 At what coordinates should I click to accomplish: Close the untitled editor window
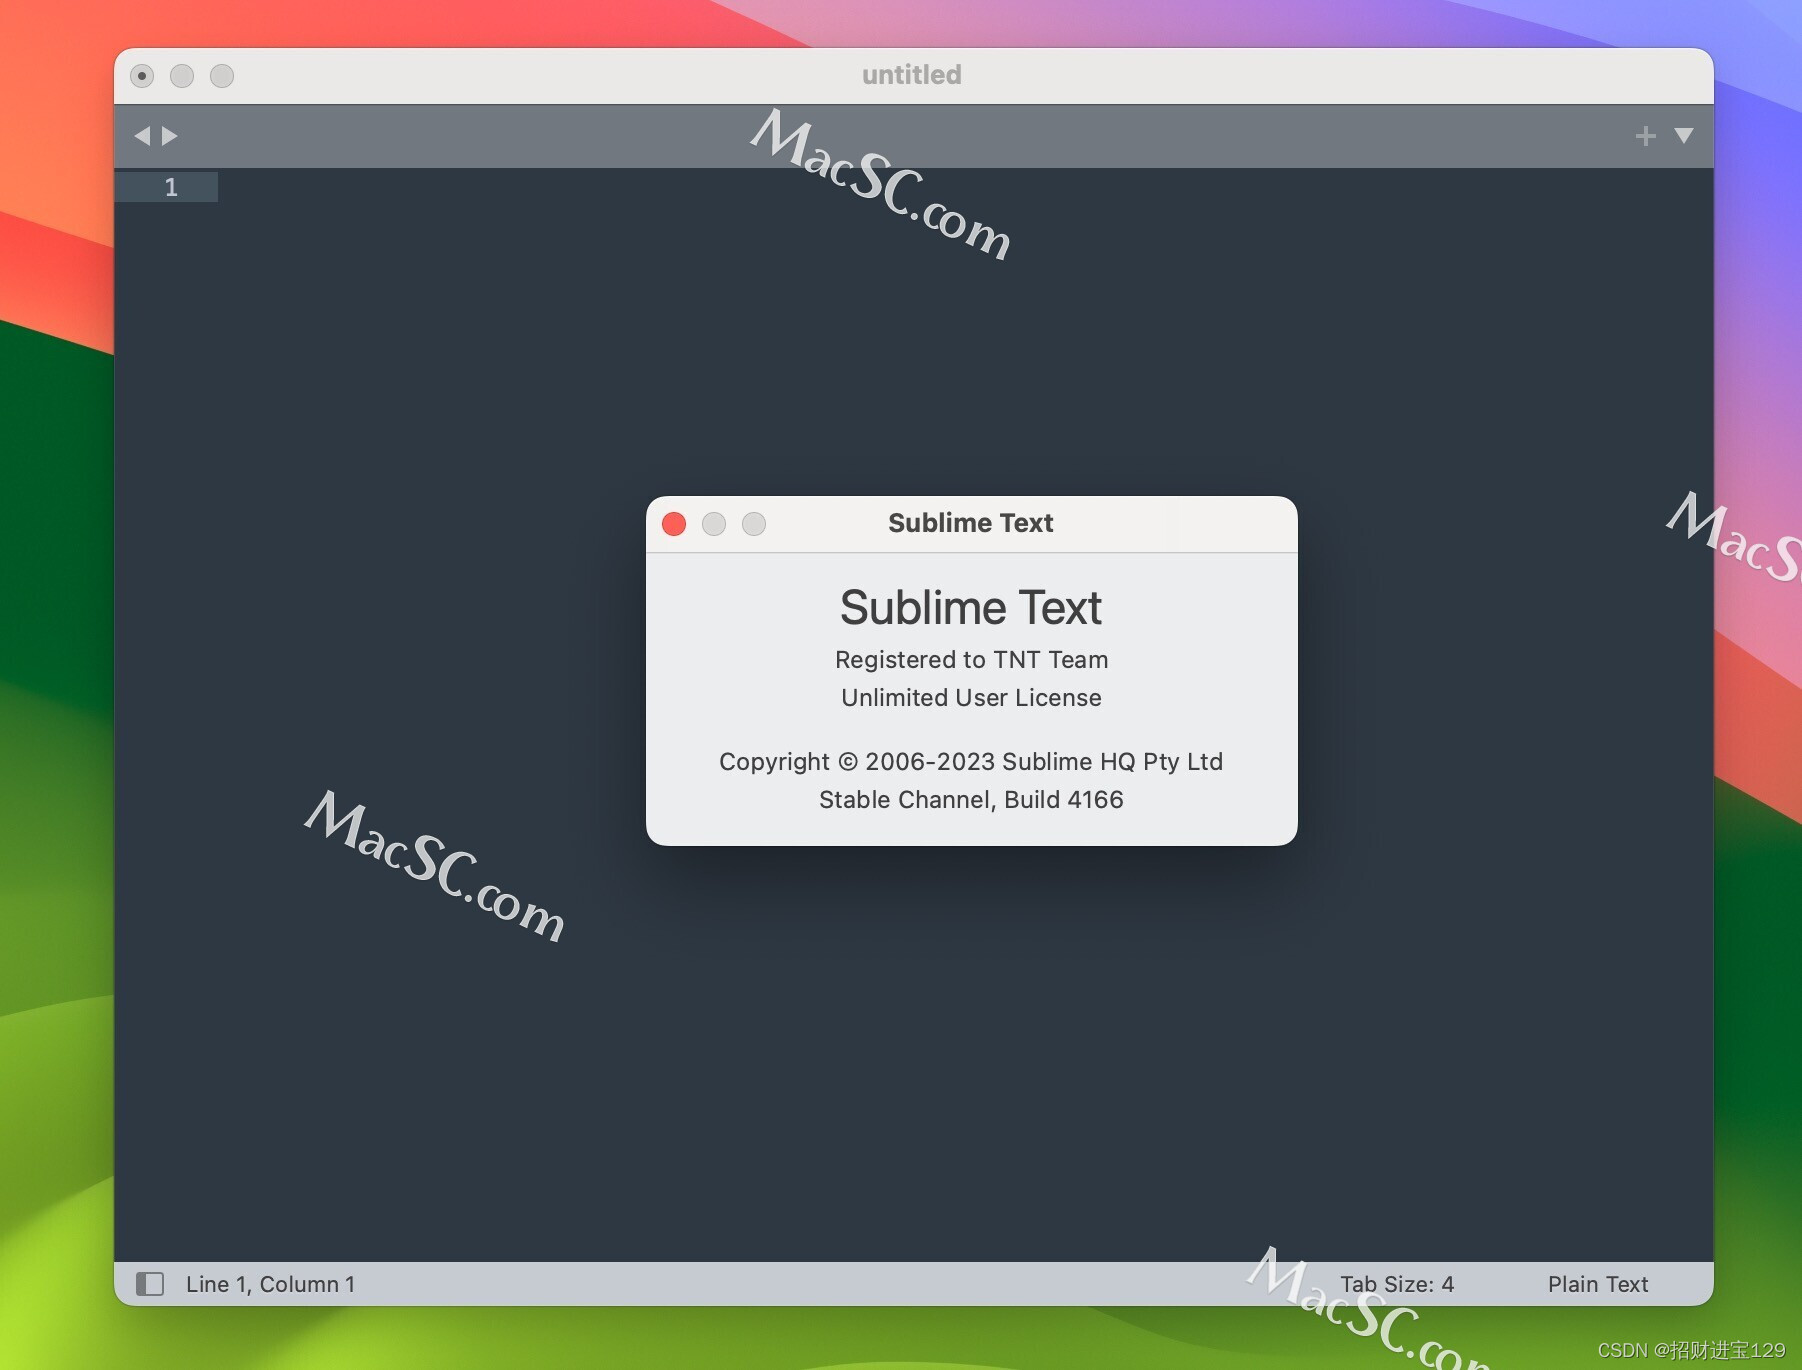point(142,76)
